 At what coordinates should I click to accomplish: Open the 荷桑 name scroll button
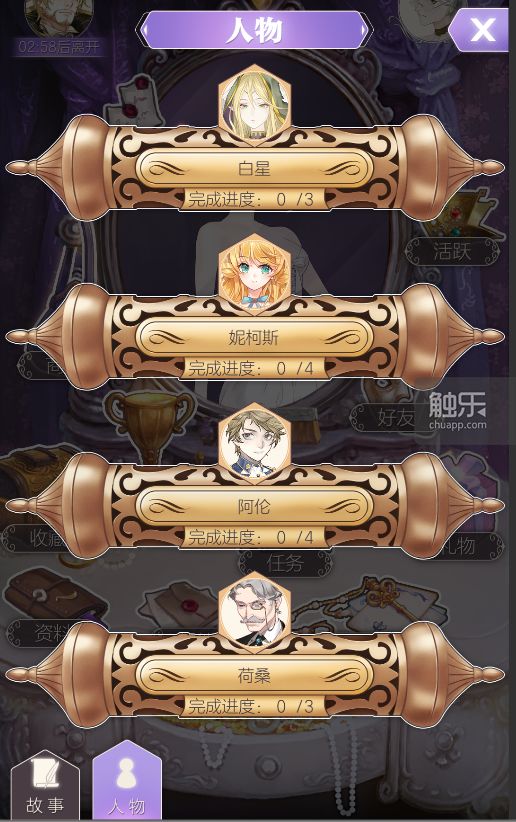pyautogui.click(x=254, y=676)
